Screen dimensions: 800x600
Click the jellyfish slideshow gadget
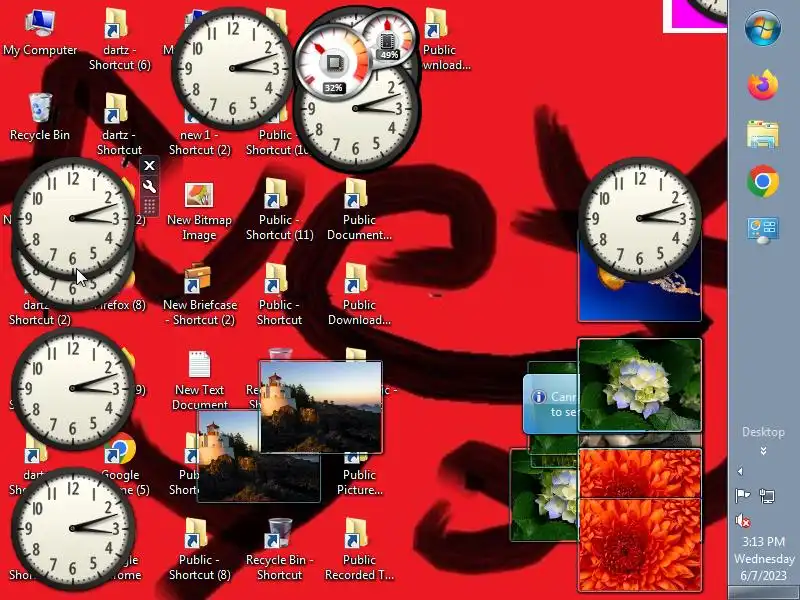[x=640, y=300]
